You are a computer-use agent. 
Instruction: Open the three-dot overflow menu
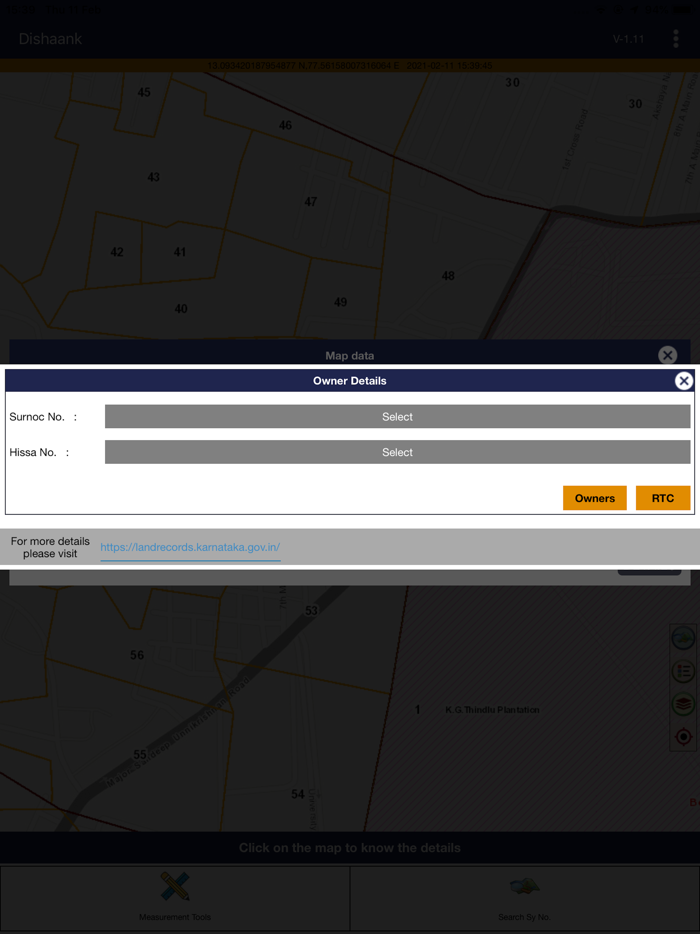click(676, 39)
